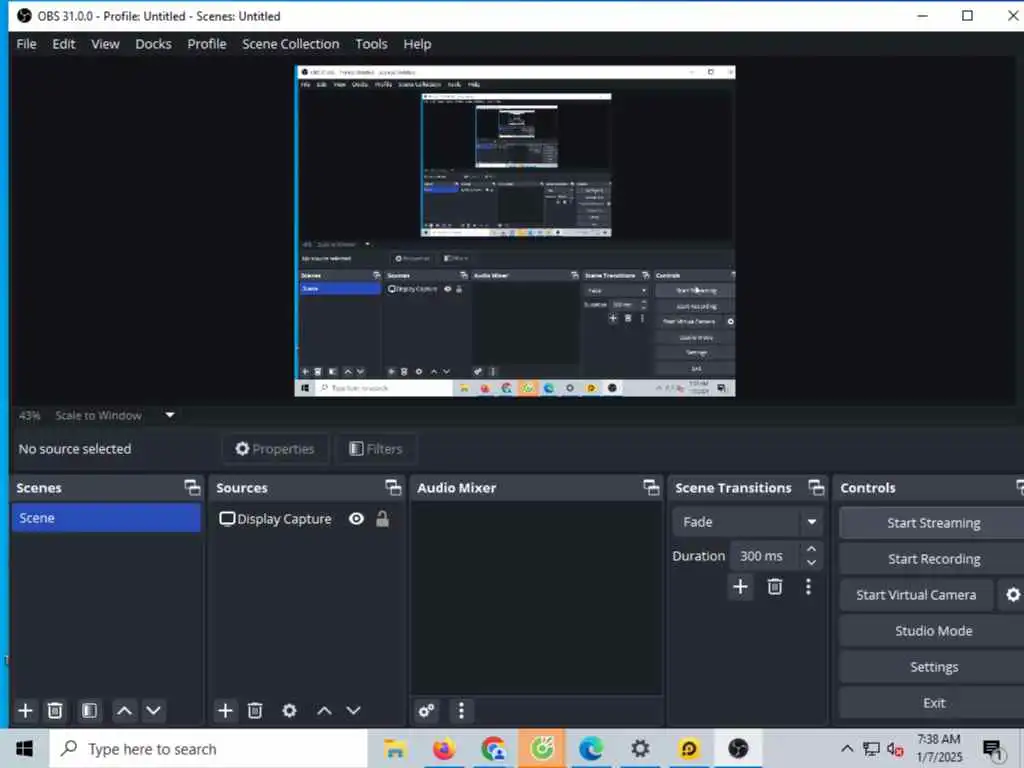The image size is (1024, 768).
Task: Increase transition duration with up arrow
Action: coord(811,549)
